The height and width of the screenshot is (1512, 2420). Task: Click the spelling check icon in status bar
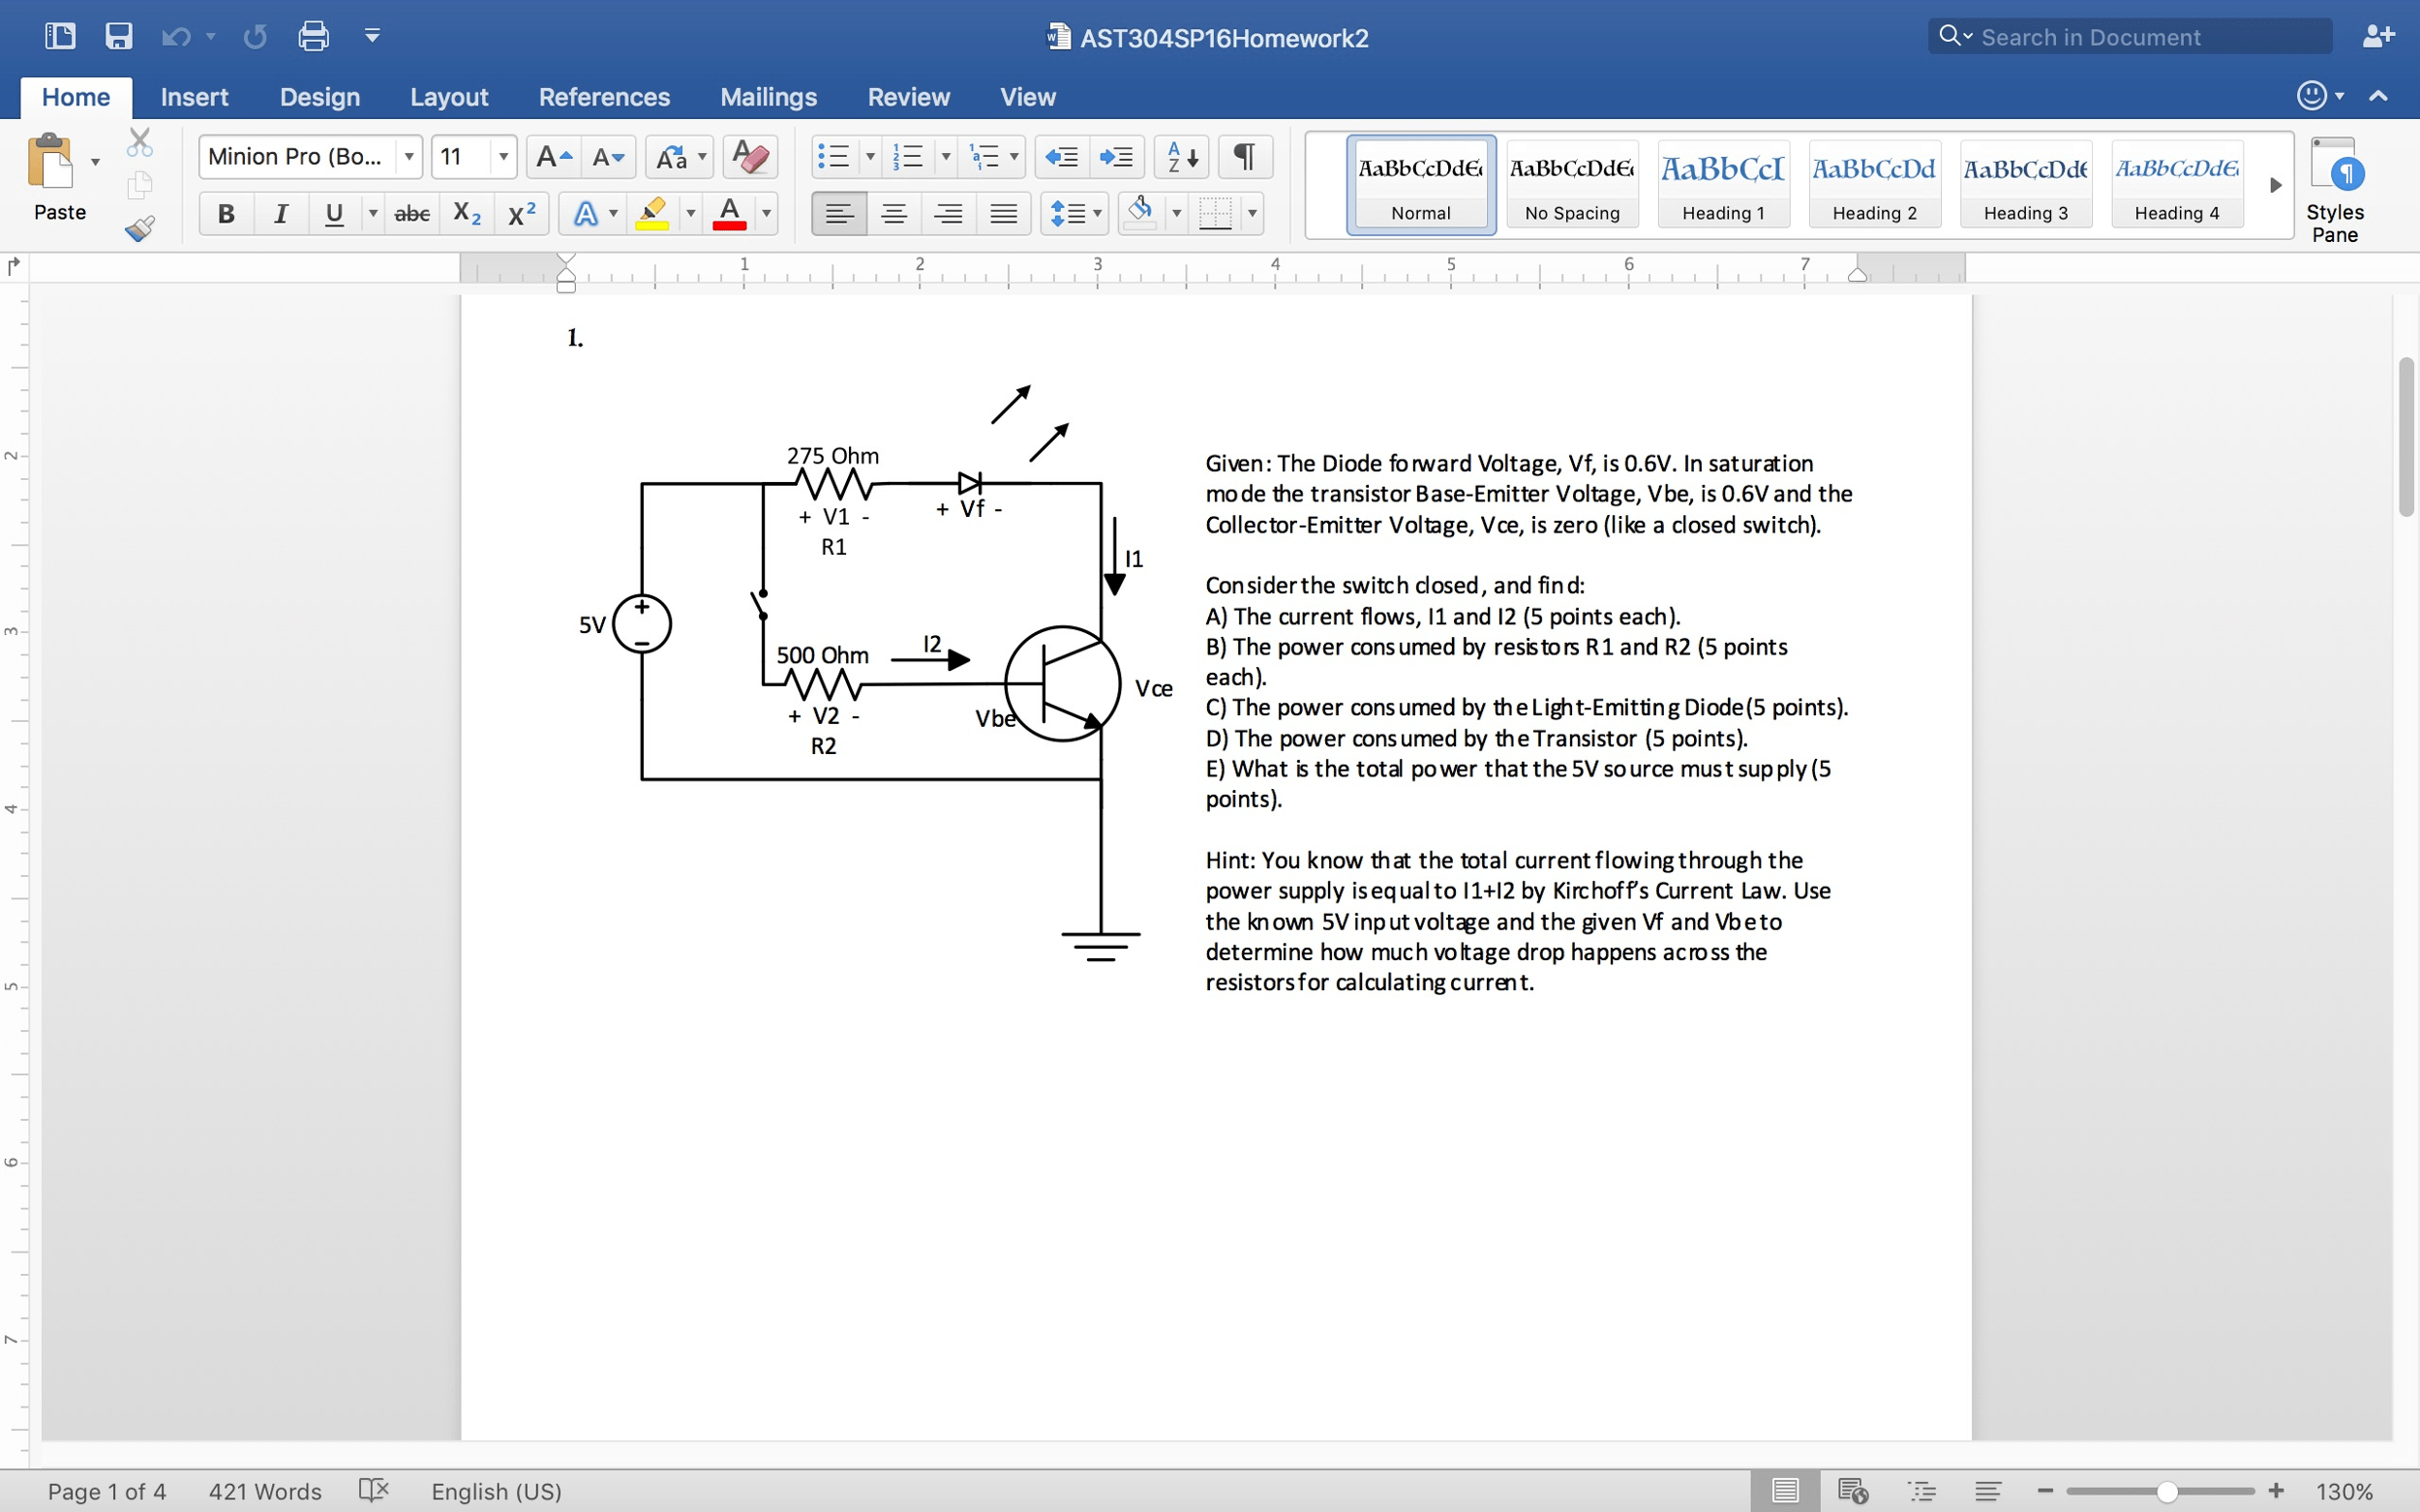point(373,1490)
